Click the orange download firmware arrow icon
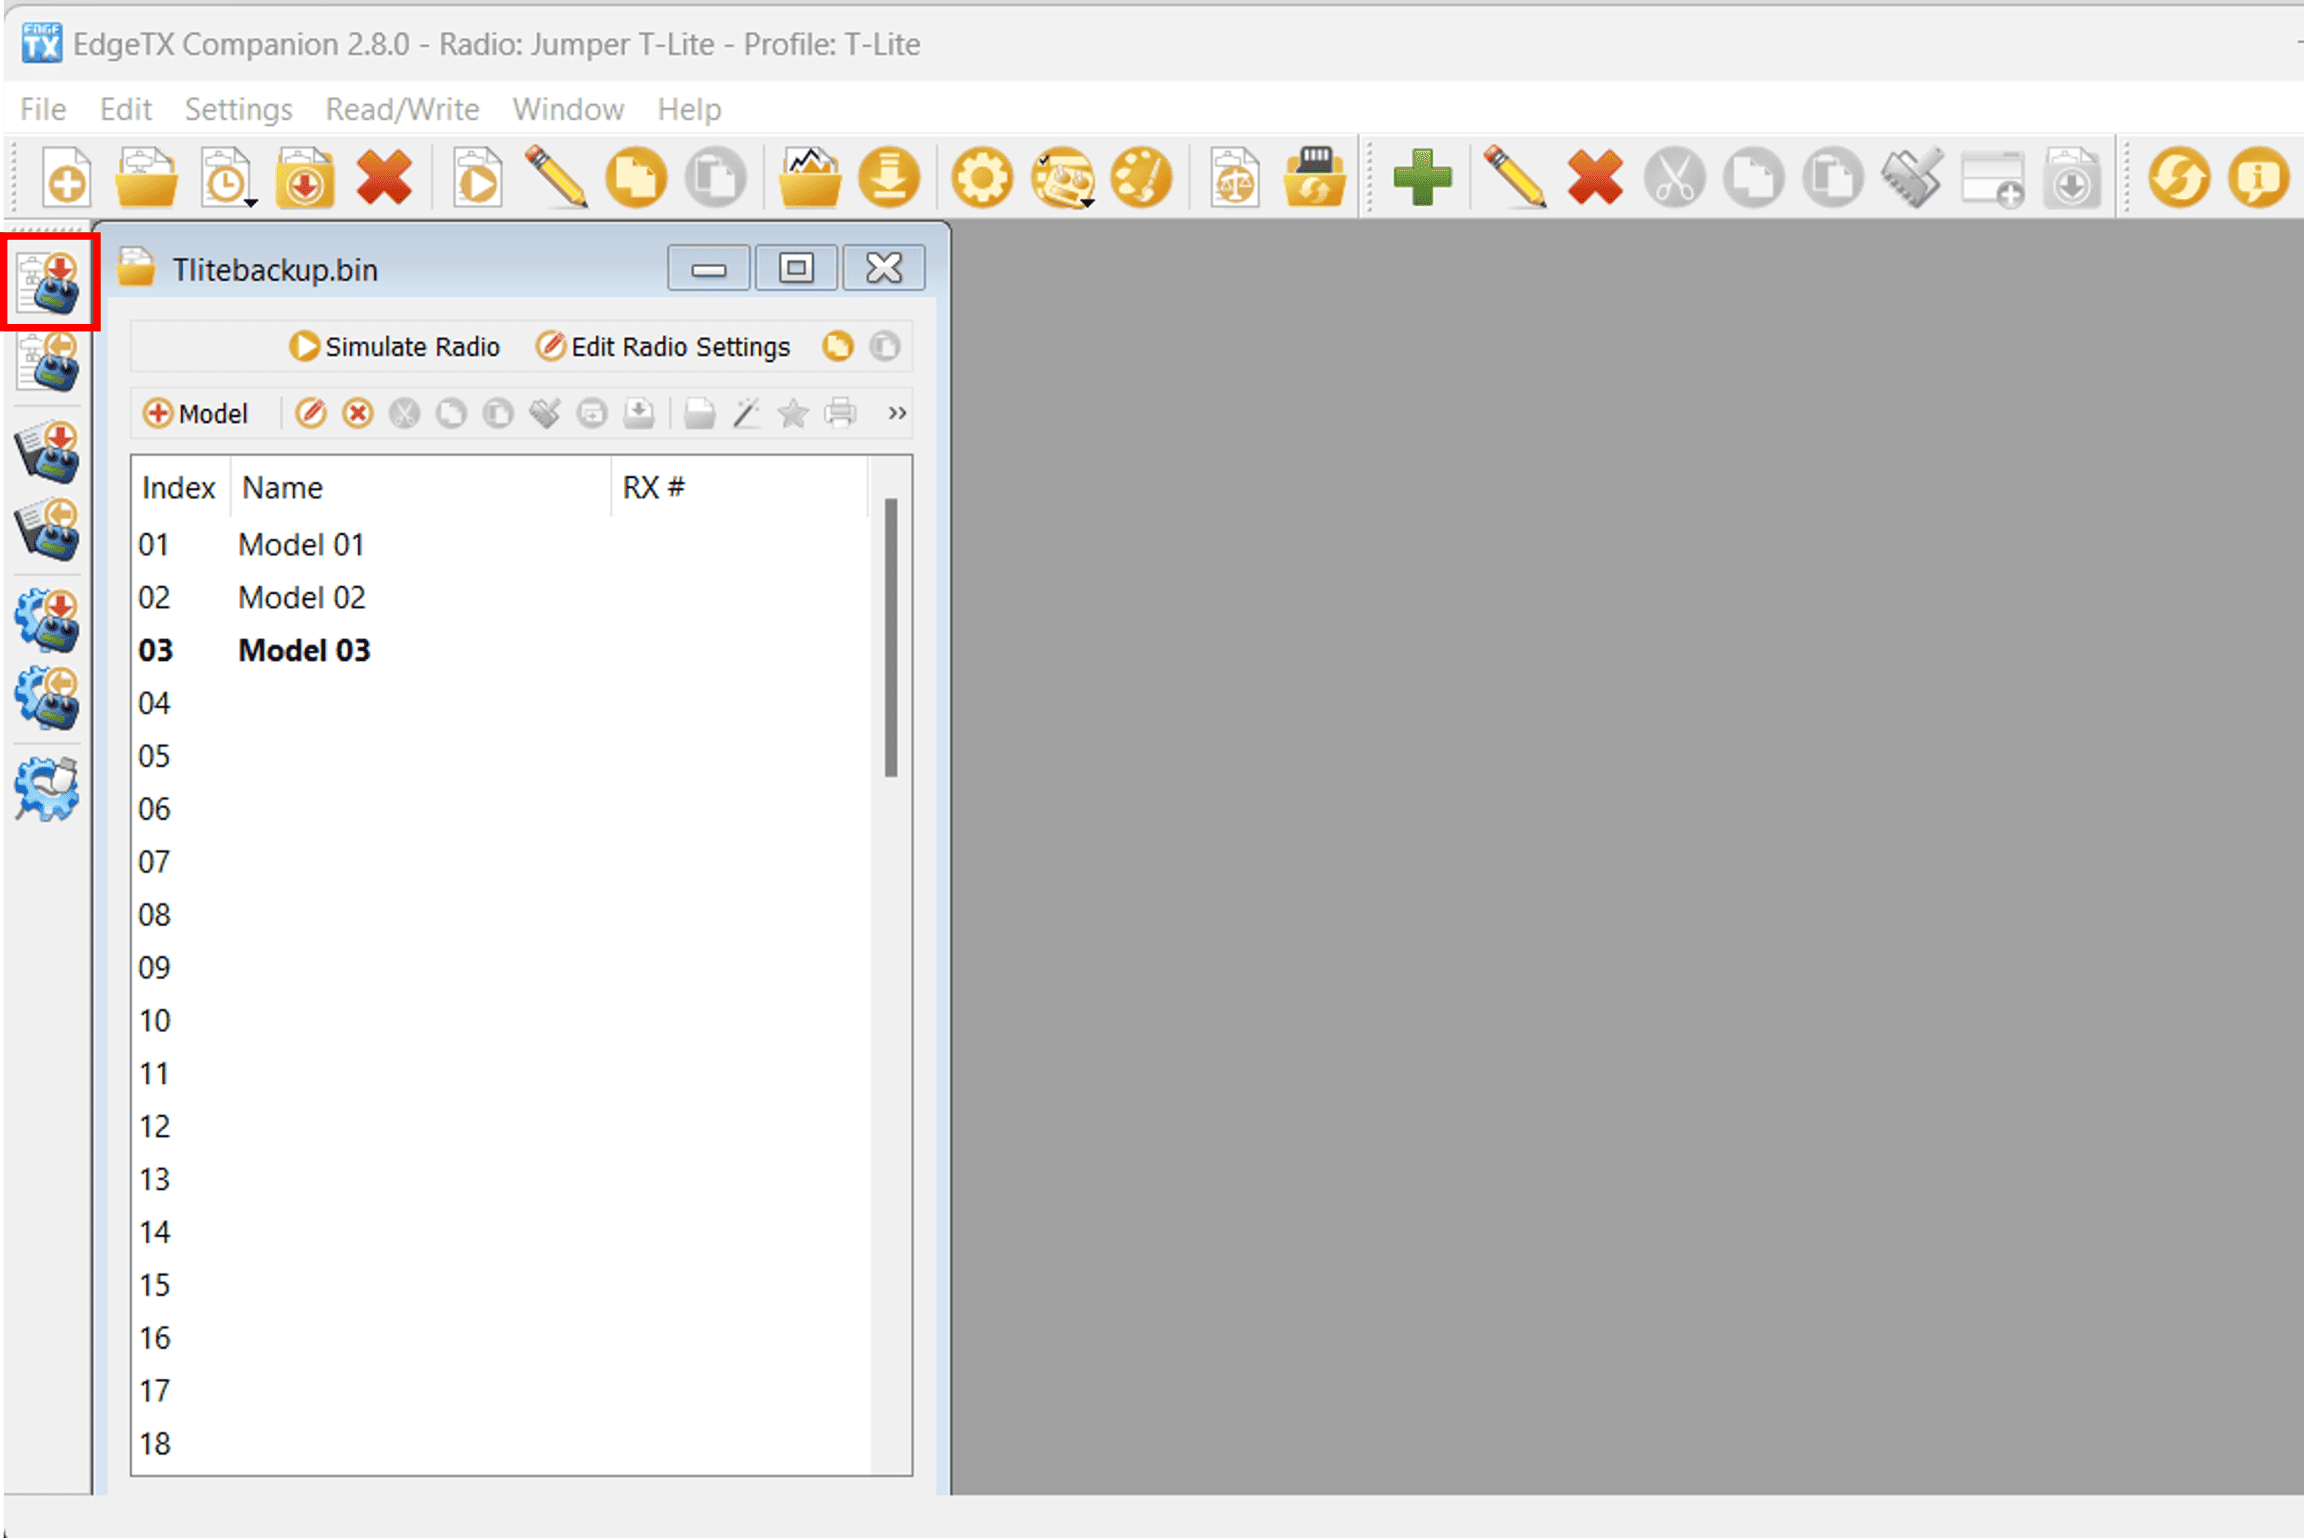This screenshot has width=2304, height=1538. point(889,178)
